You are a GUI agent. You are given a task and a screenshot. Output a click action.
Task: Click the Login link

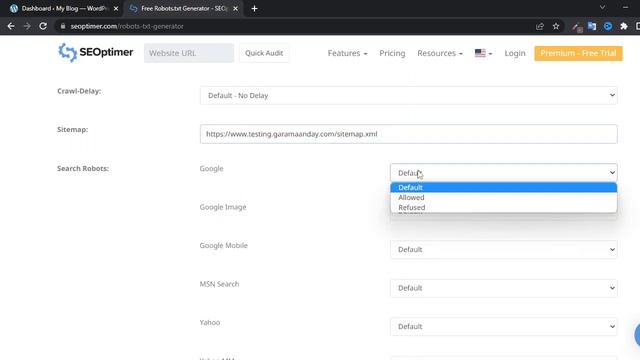(515, 53)
